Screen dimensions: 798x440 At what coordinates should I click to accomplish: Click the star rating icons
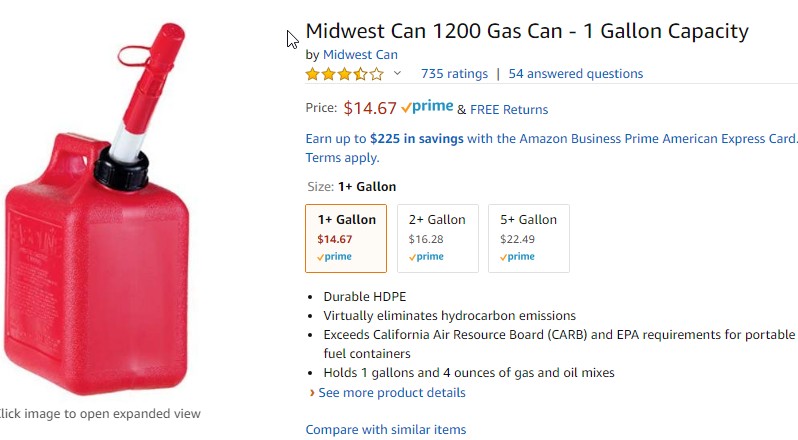[x=345, y=74]
